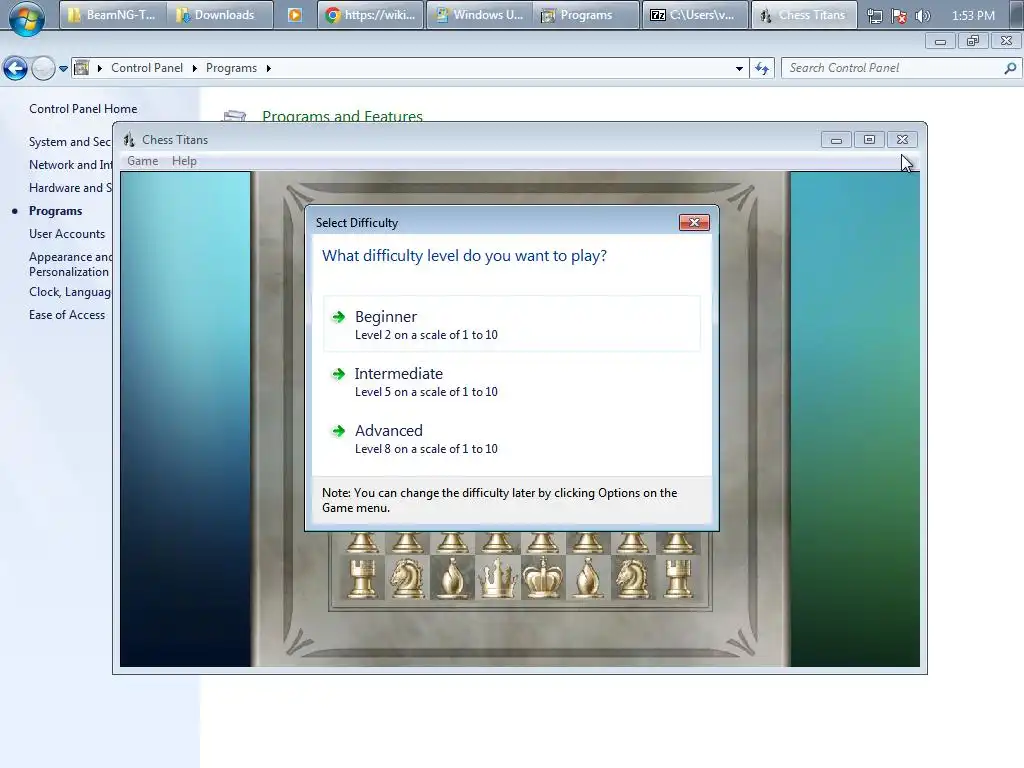The image size is (1024, 768).
Task: Switch to Downloads taskbar folder
Action: click(219, 15)
